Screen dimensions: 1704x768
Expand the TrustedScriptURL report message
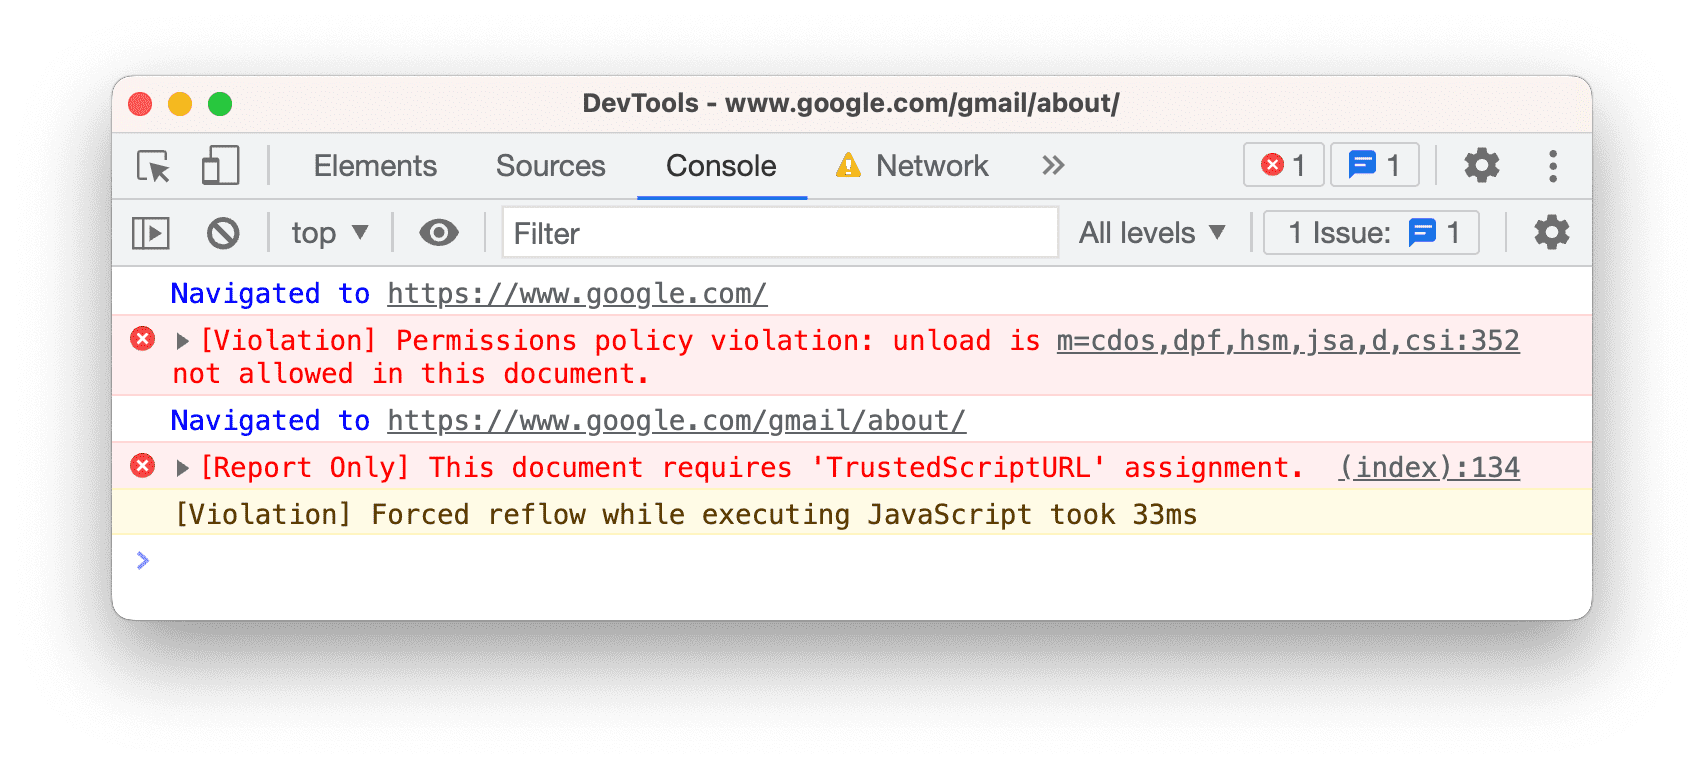(182, 467)
